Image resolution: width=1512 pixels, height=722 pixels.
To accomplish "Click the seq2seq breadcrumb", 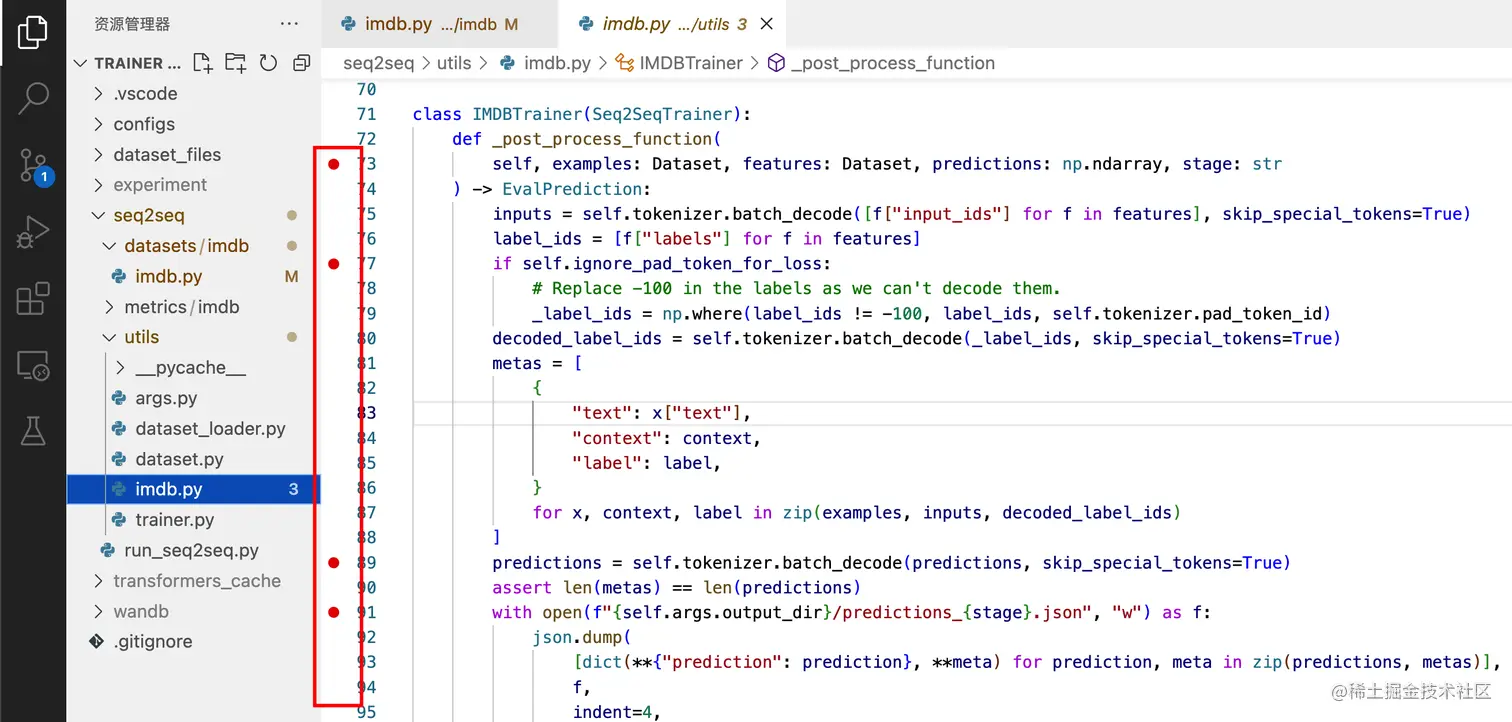I will click(378, 63).
